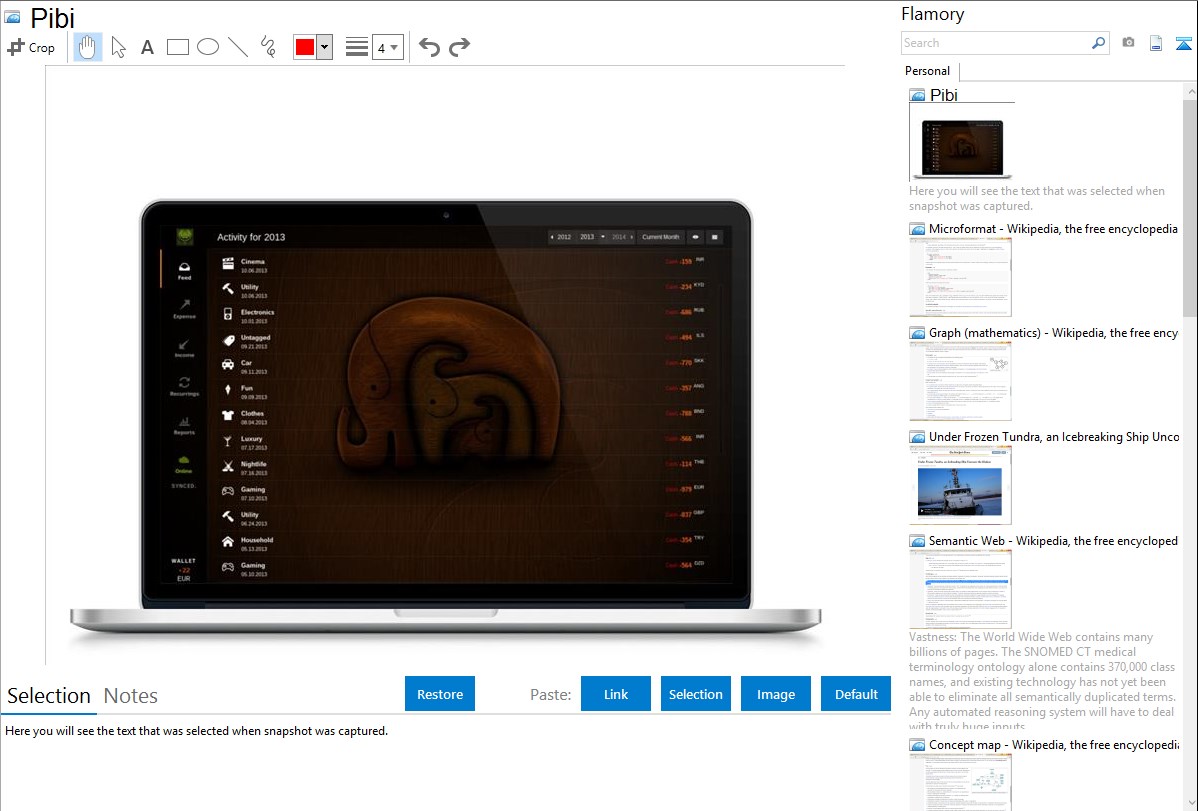Choose the text annotation tool
The height and width of the screenshot is (811, 1198).
147,47
